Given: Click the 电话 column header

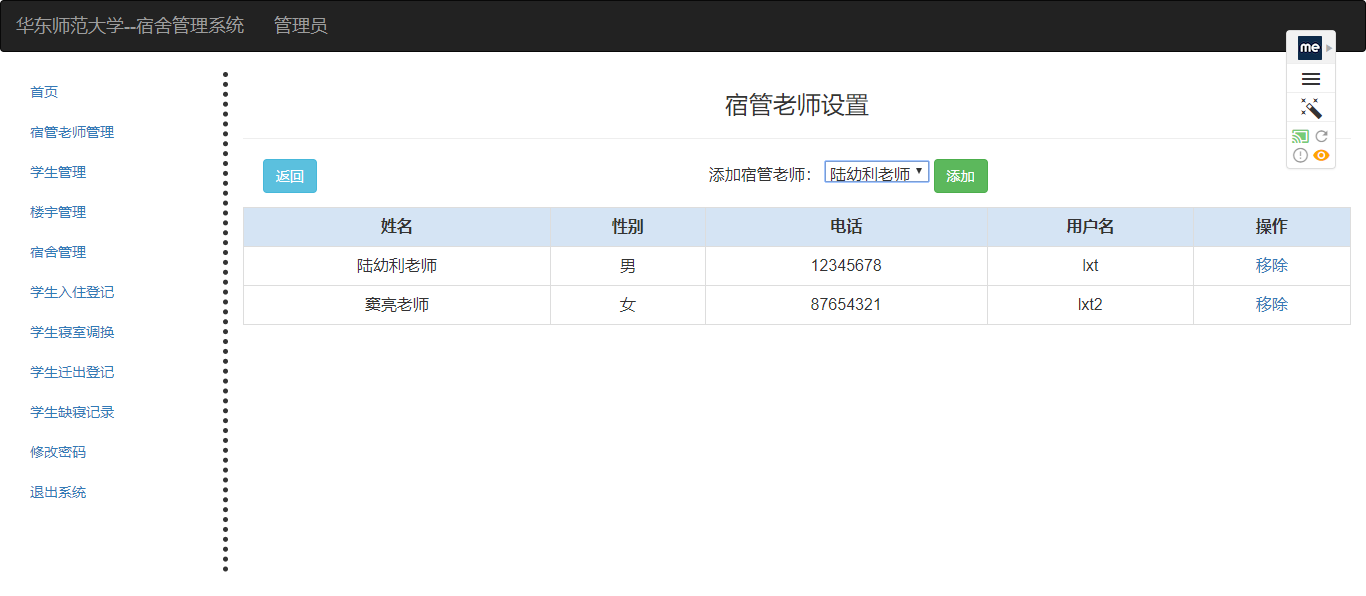Looking at the screenshot, I should tap(846, 227).
